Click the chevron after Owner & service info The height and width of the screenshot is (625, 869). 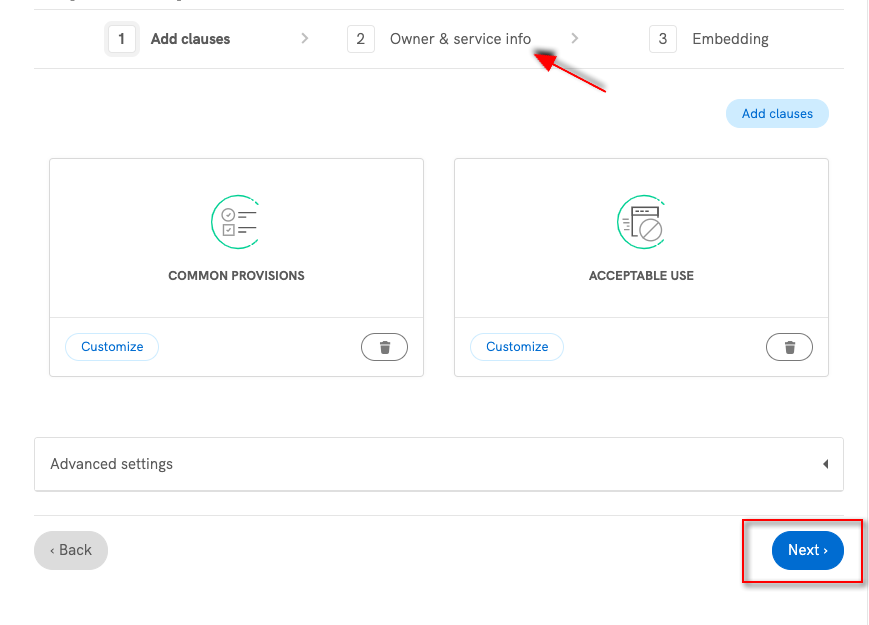click(574, 39)
